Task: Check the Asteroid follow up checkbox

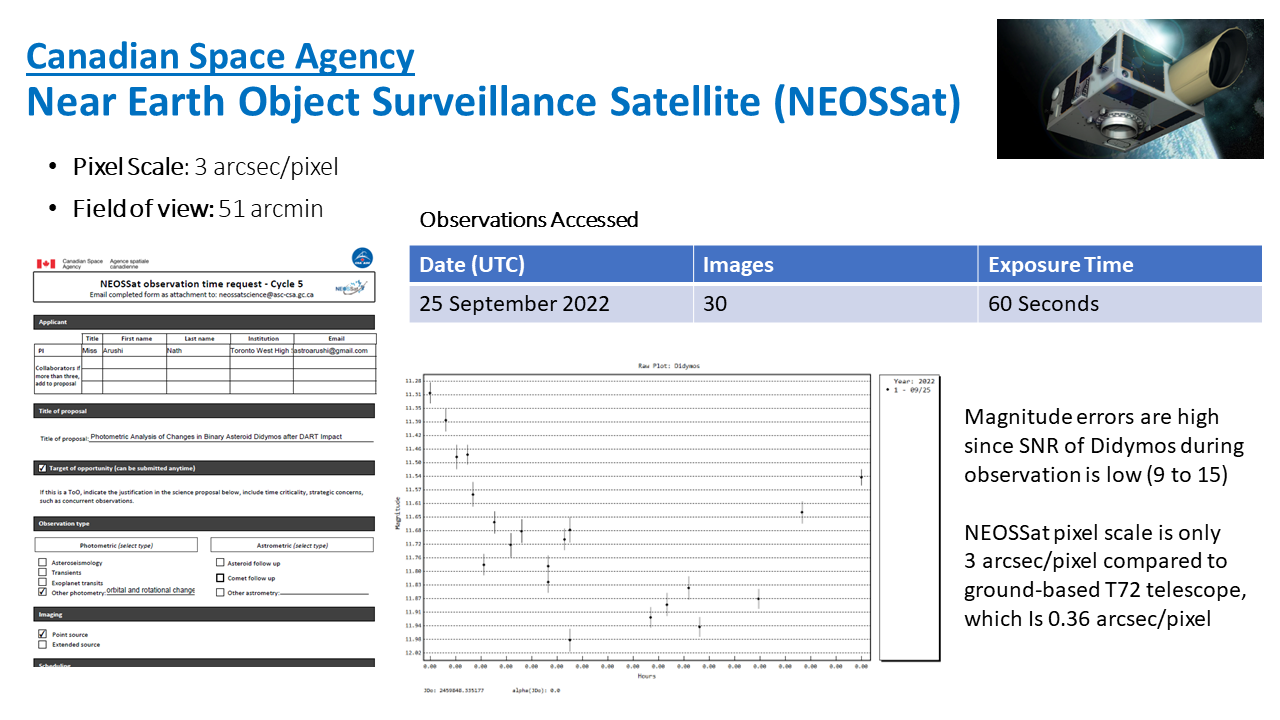Action: [x=220, y=563]
